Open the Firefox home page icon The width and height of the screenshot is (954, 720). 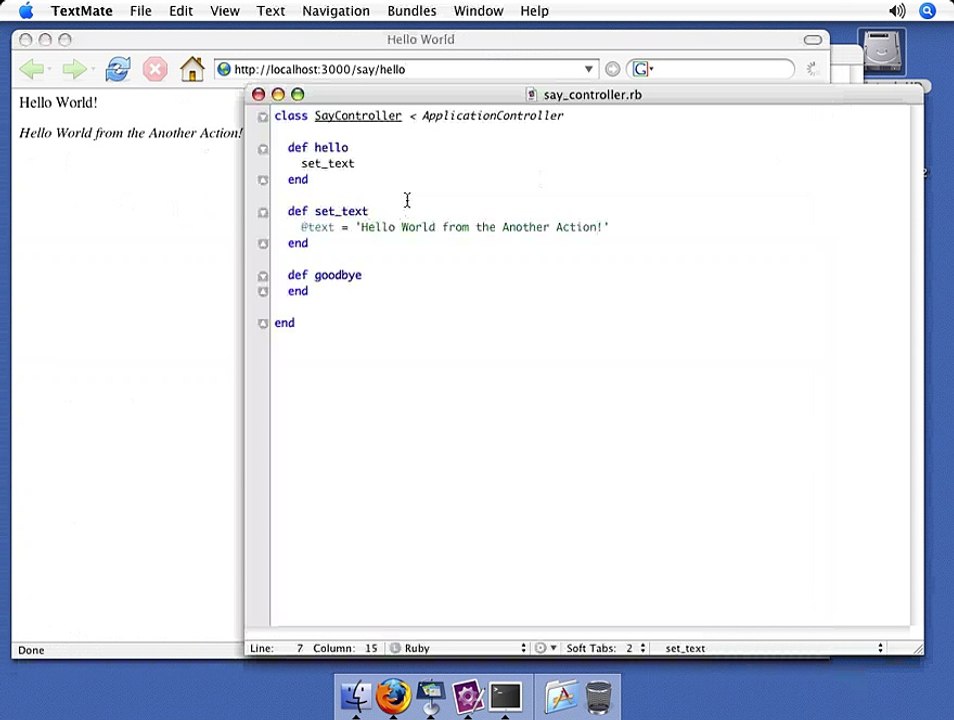pos(192,69)
